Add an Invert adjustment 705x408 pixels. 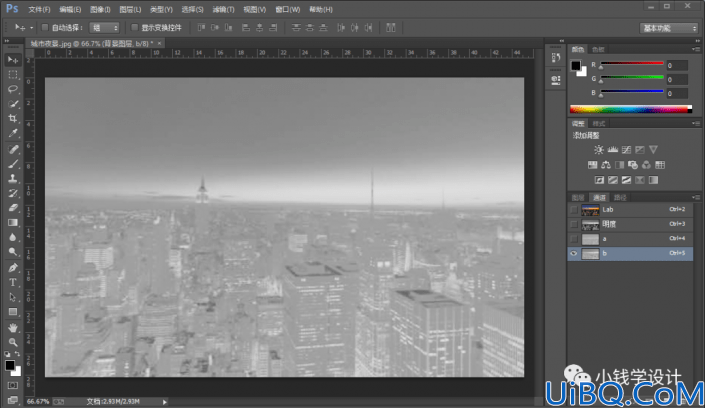(599, 180)
